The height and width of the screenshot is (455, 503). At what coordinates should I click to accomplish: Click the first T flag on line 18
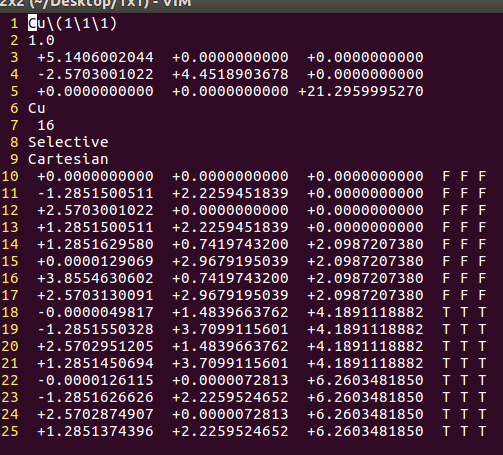446,312
